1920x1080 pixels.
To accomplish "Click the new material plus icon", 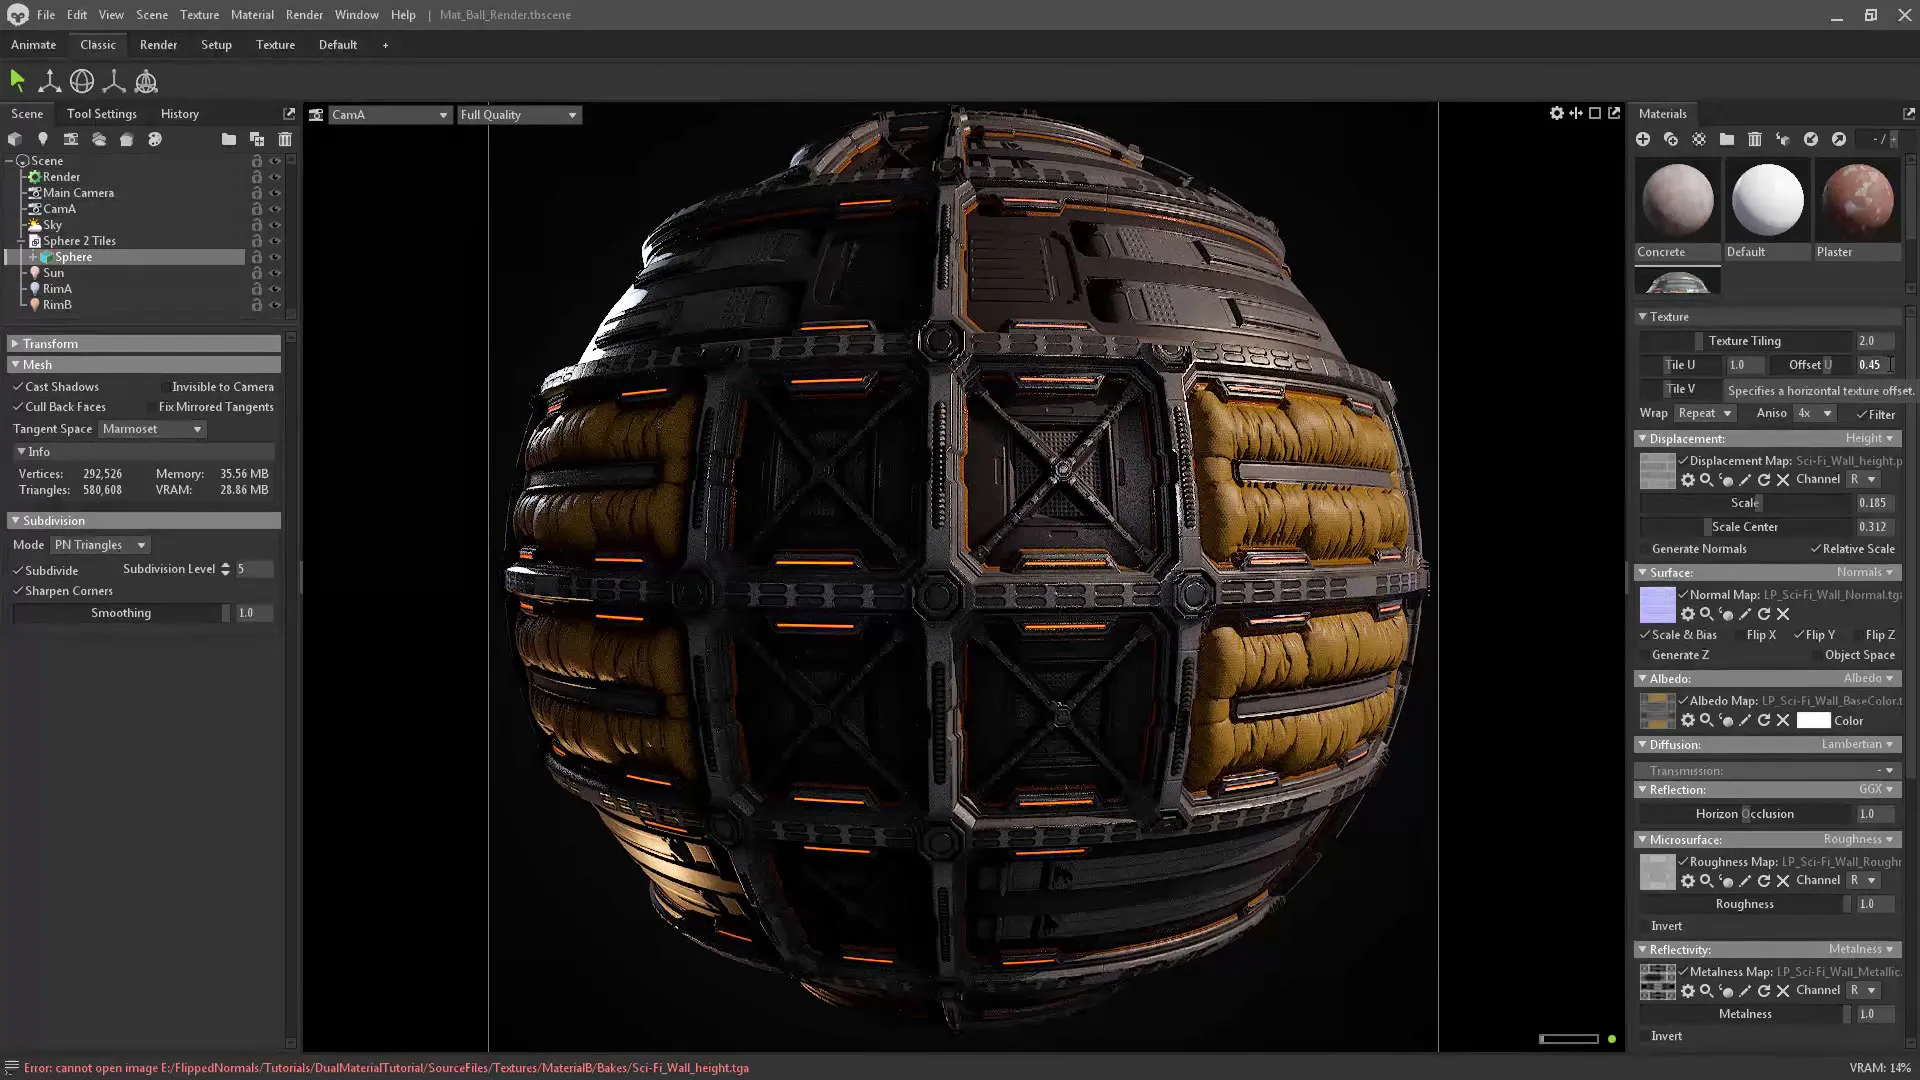I will click(1643, 140).
